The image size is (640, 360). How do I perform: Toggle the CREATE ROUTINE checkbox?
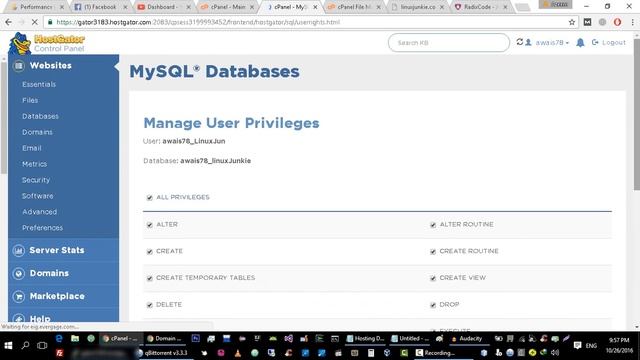(433, 251)
